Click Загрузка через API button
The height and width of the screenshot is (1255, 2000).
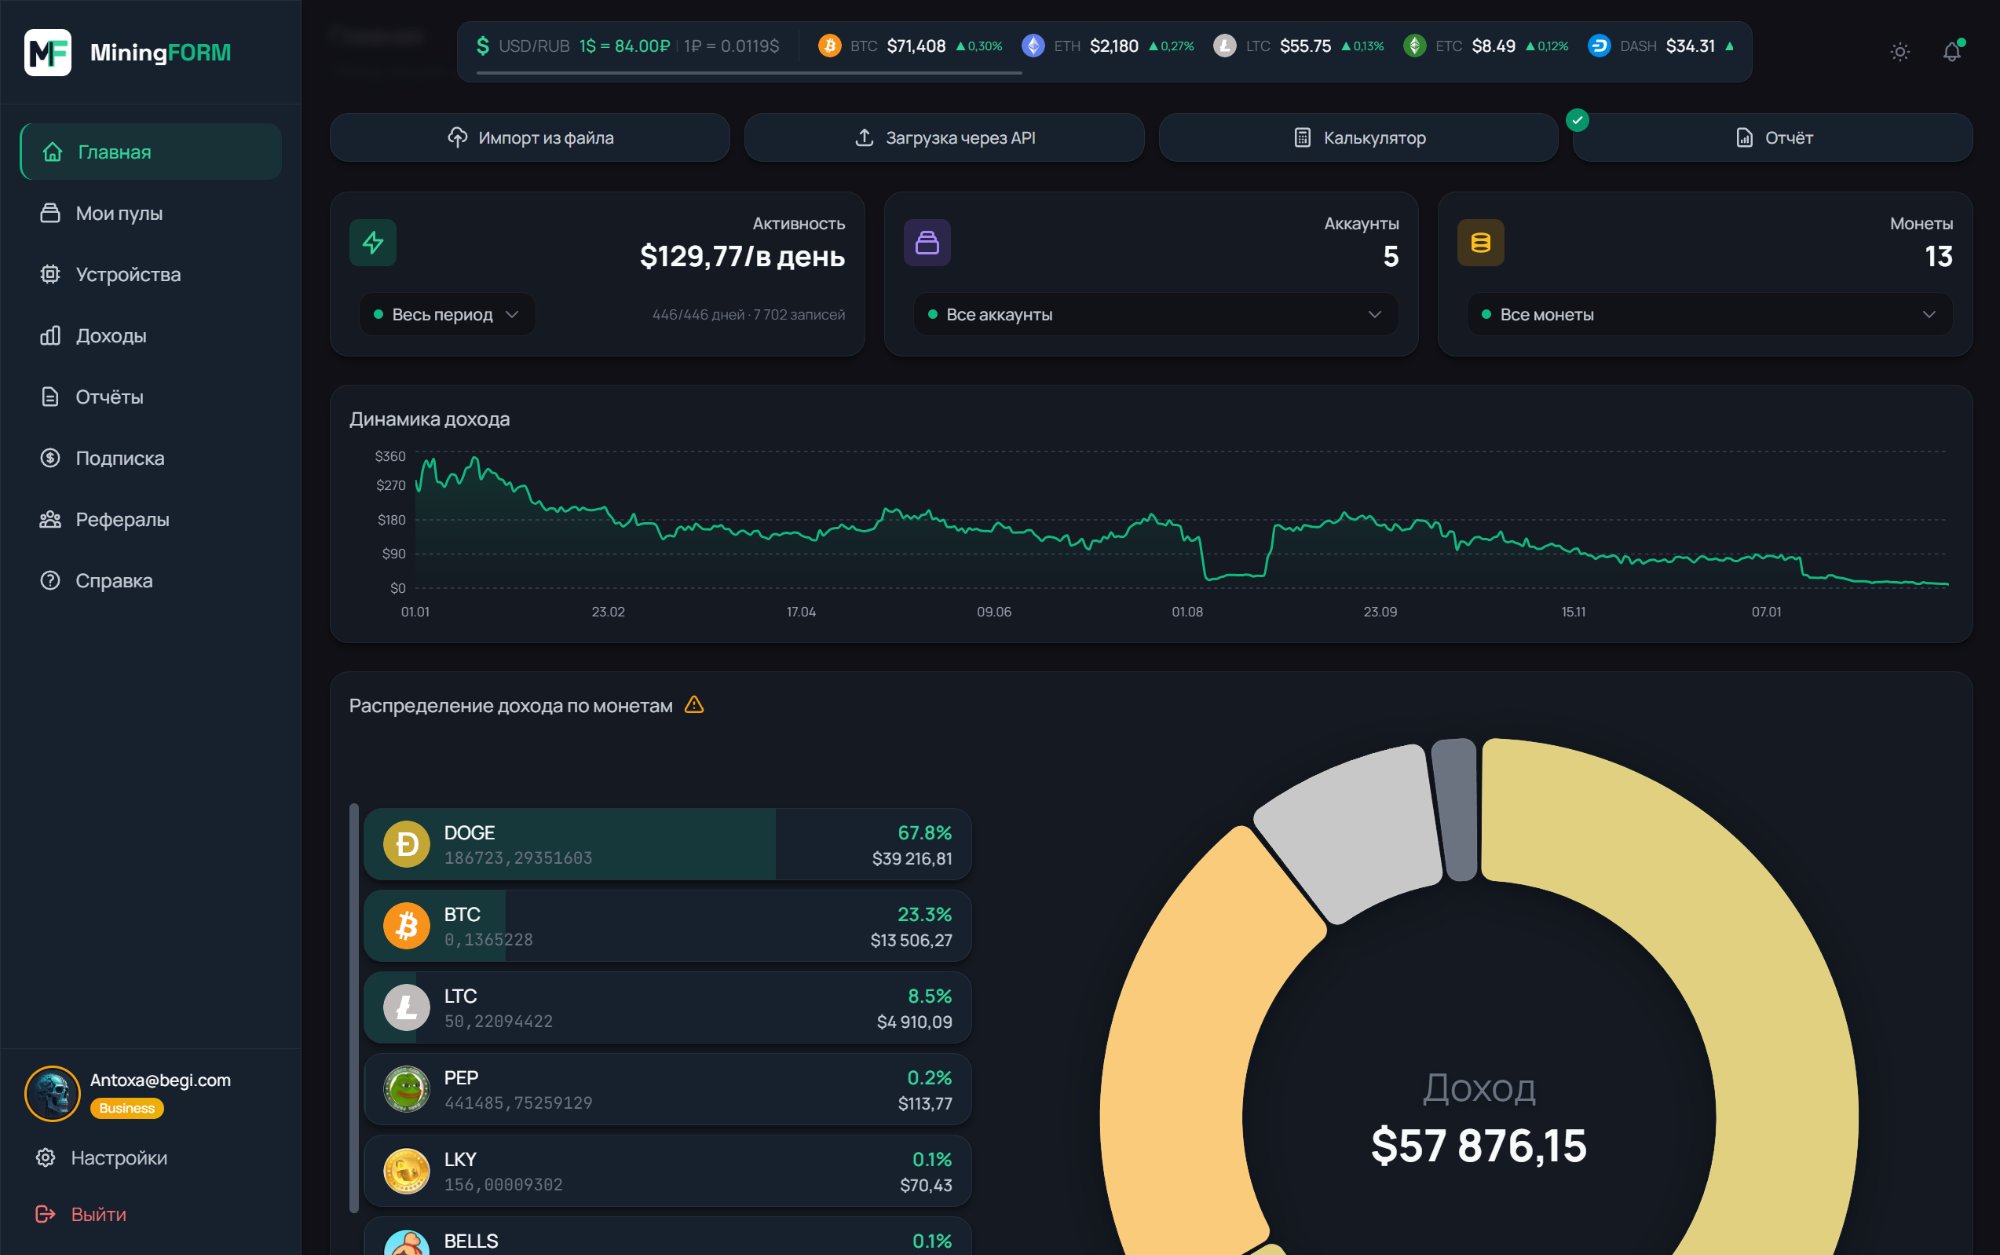pyautogui.click(x=944, y=138)
